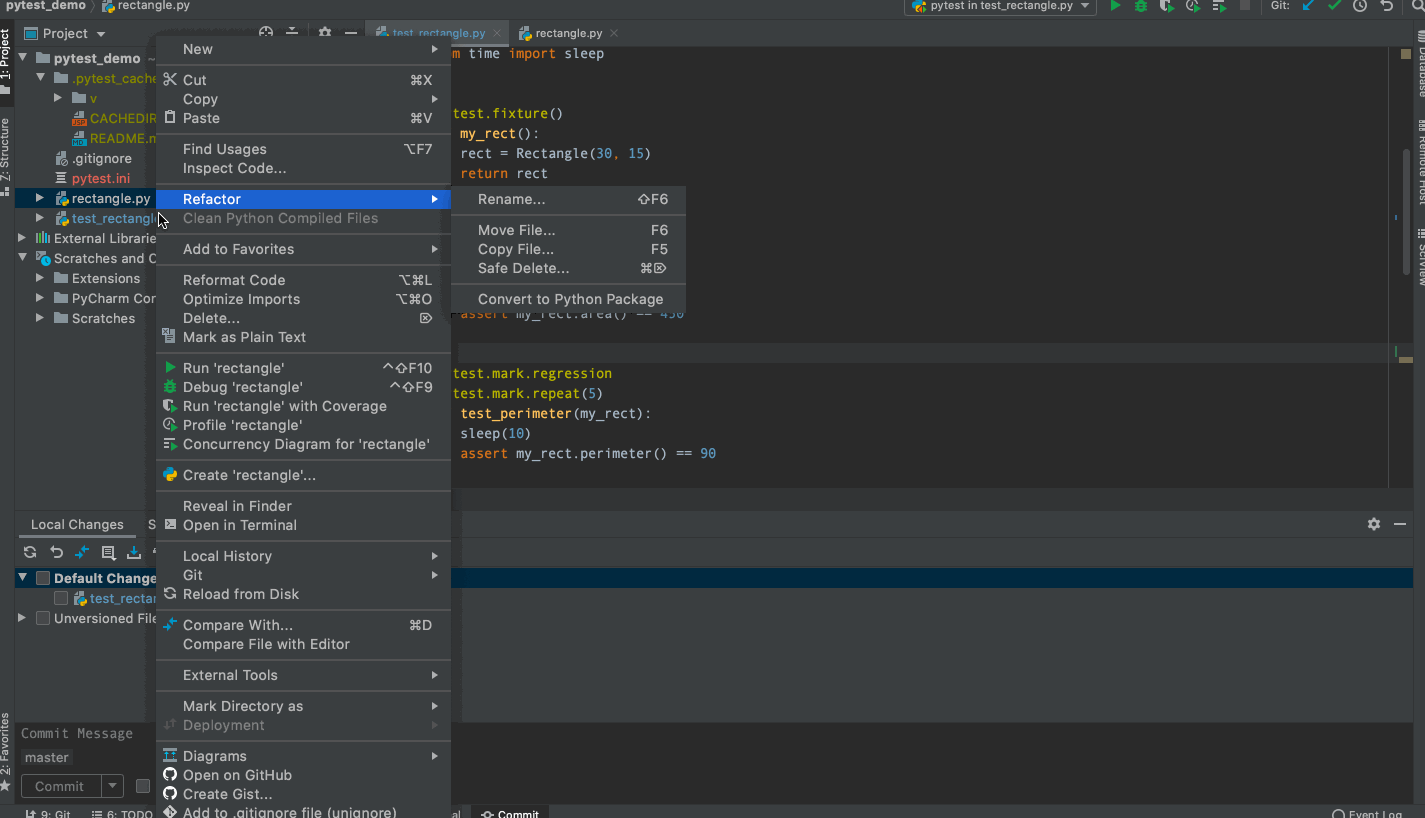Select Rename in Refactor submenu
This screenshot has width=1425, height=818.
click(568, 199)
